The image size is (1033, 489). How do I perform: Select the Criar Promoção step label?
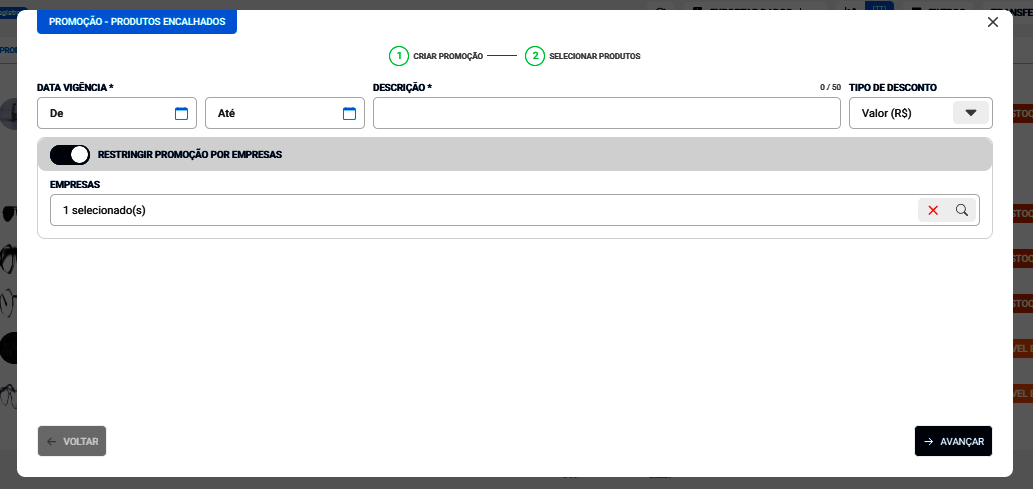click(x=448, y=57)
